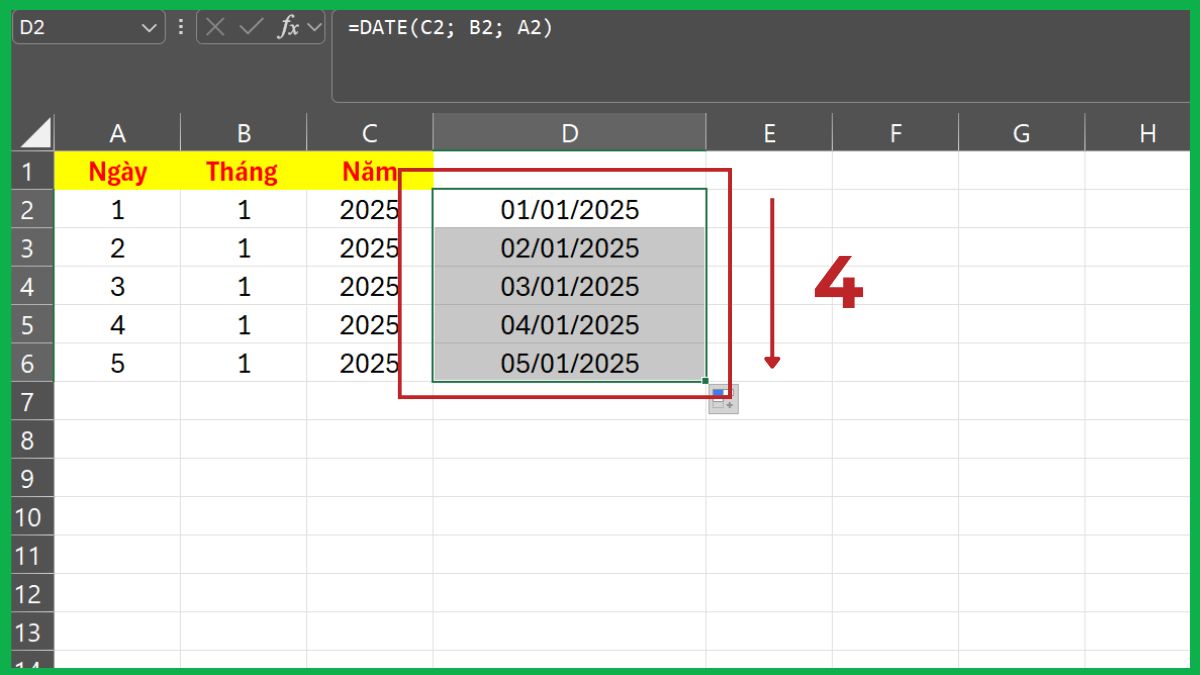This screenshot has height=675, width=1200.
Task: Click the Enter (checkmark) icon on the formula bar
Action: 252,27
